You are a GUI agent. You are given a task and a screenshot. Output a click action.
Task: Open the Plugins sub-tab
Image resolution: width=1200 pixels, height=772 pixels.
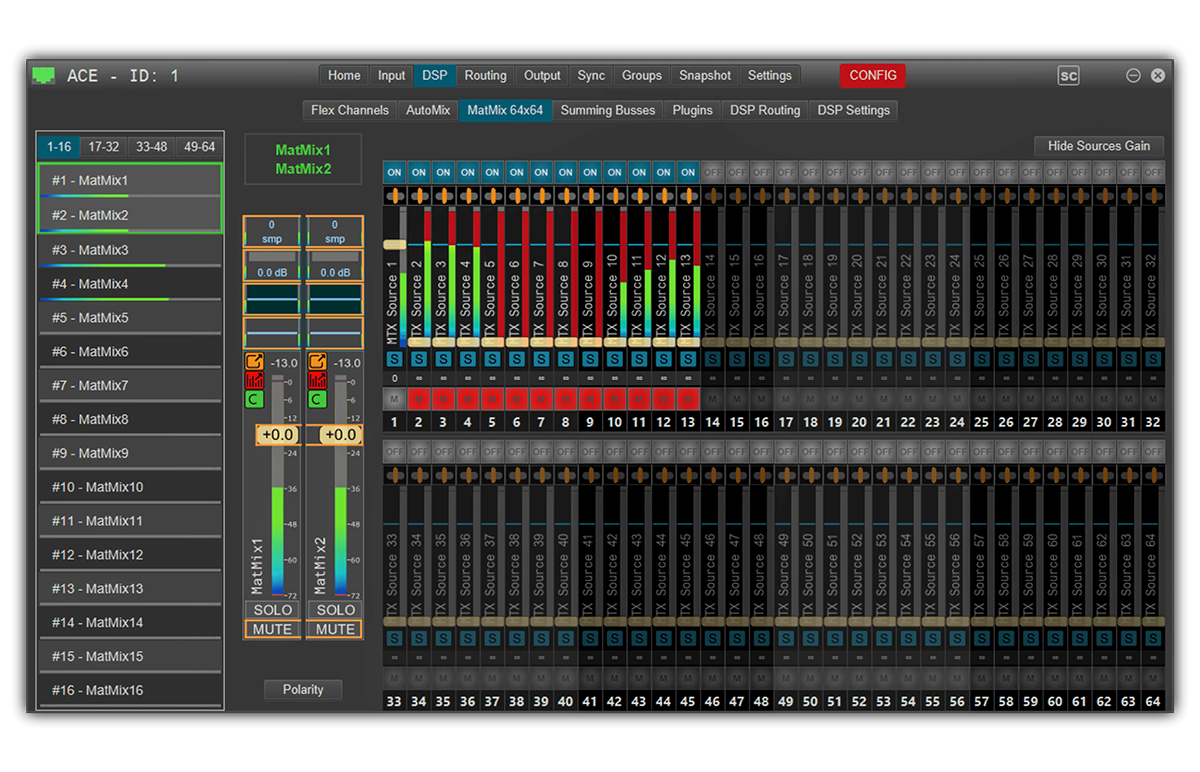coord(693,111)
